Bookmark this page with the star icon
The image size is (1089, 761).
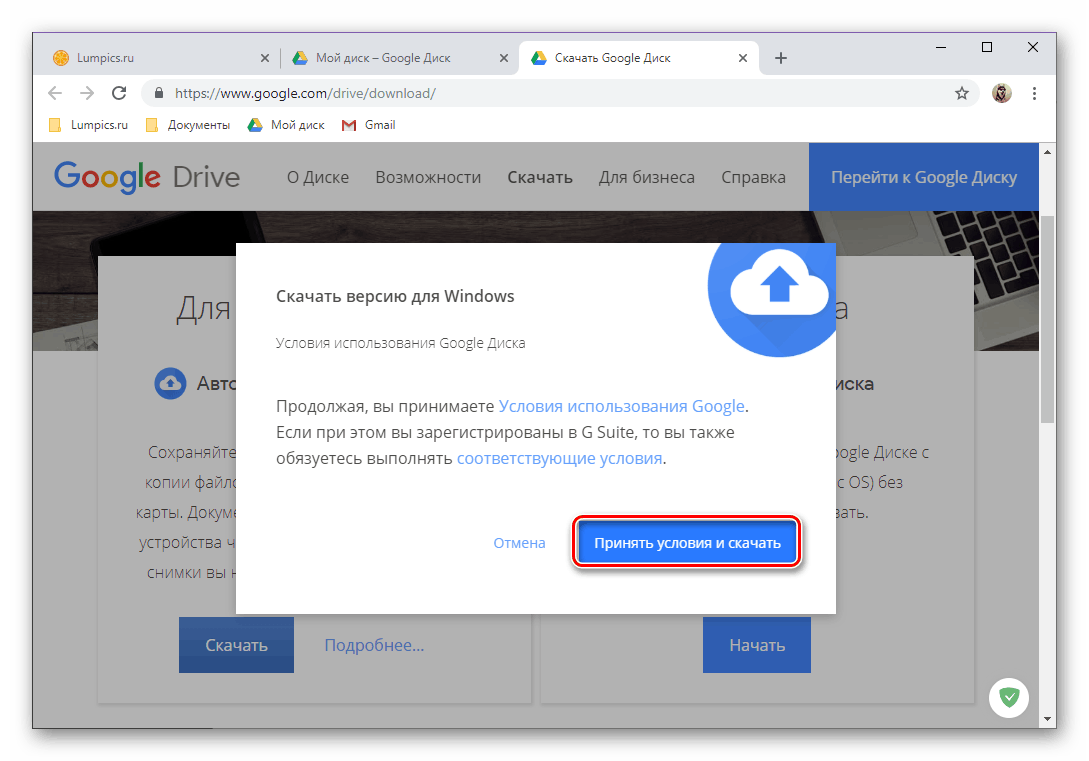tap(962, 93)
